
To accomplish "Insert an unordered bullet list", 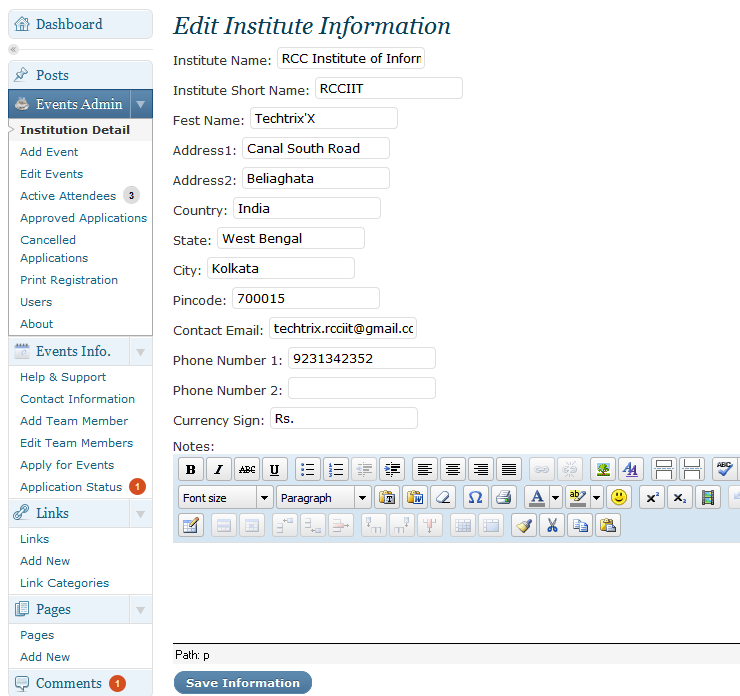I will tap(308, 470).
